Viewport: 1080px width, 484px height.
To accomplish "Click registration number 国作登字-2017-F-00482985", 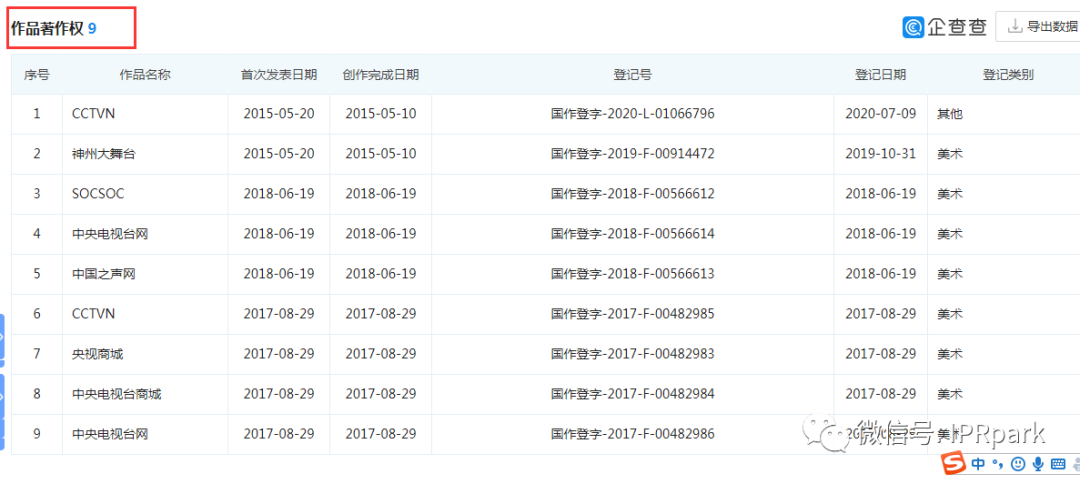I will tap(632, 313).
